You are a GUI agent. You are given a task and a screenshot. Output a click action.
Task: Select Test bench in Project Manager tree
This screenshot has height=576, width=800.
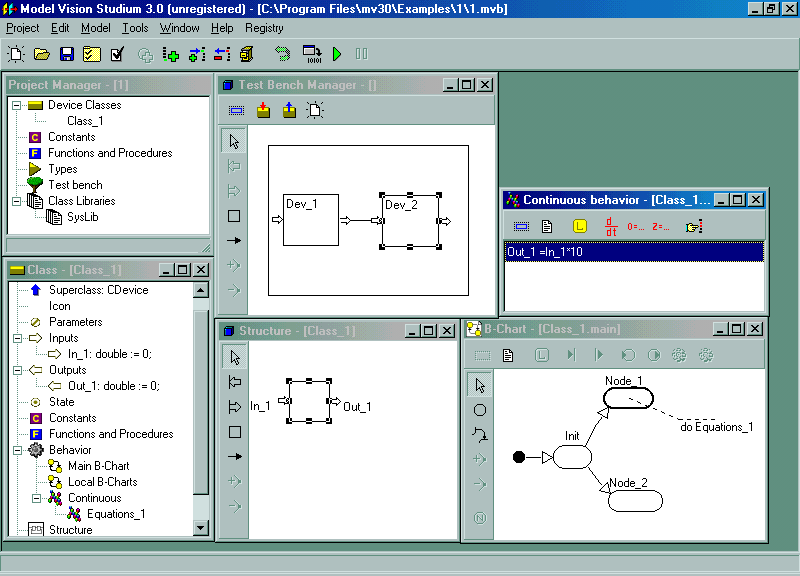pos(75,185)
